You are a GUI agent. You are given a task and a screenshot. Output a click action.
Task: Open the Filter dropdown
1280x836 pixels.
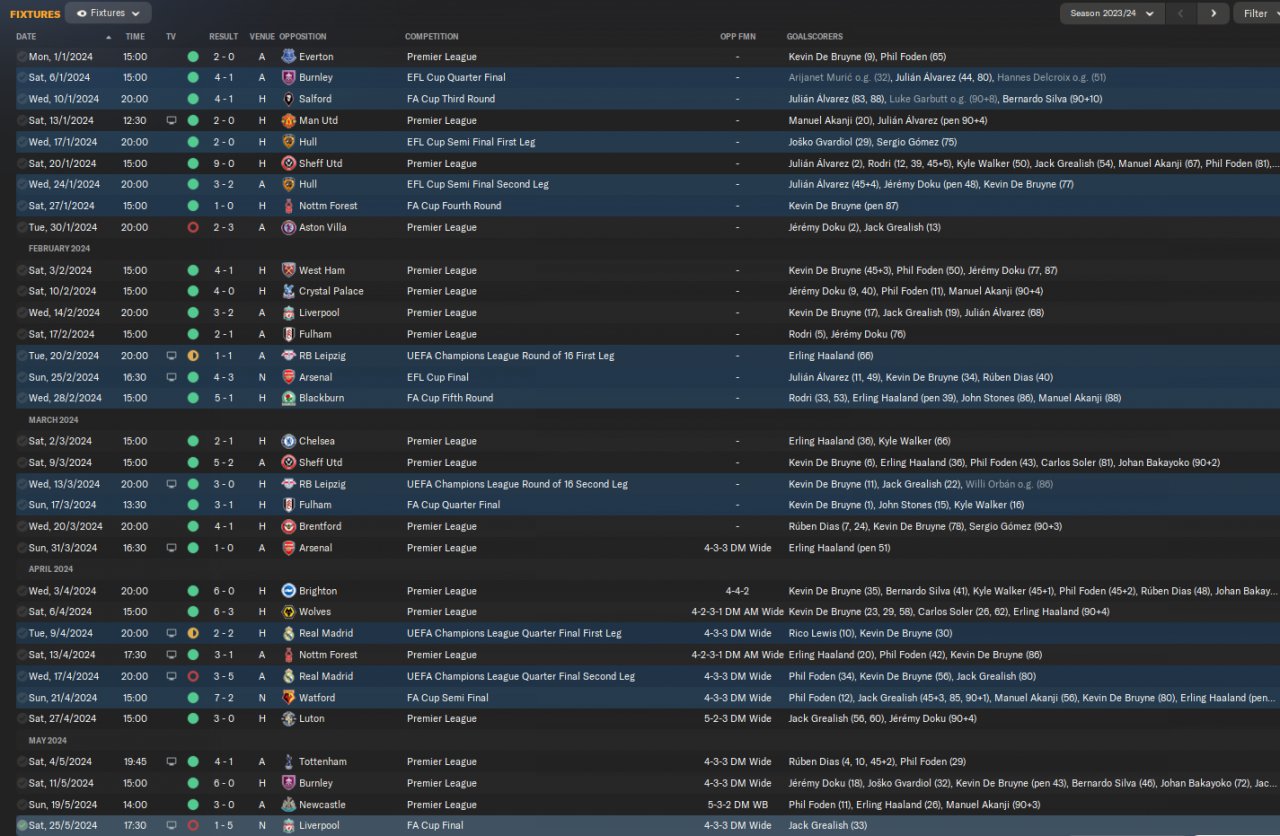click(1256, 13)
